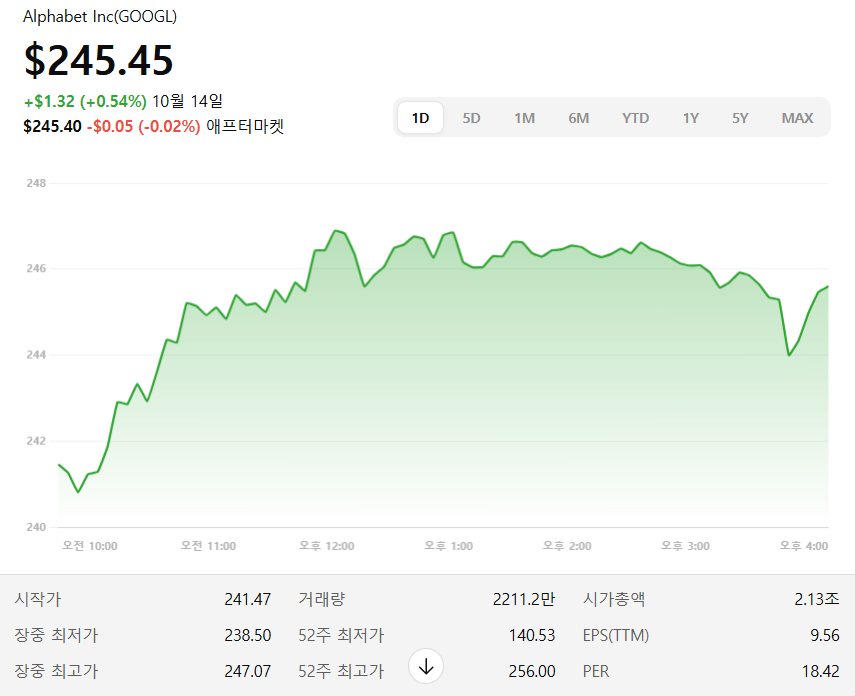Select the YTD range tab
The height and width of the screenshot is (696, 855).
[x=635, y=118]
